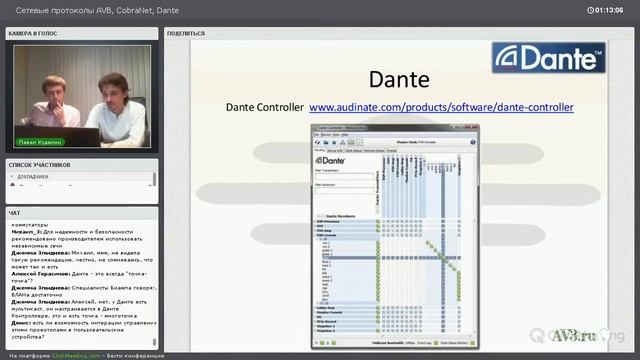Open the Help menu in Dante Controller

click(x=345, y=135)
